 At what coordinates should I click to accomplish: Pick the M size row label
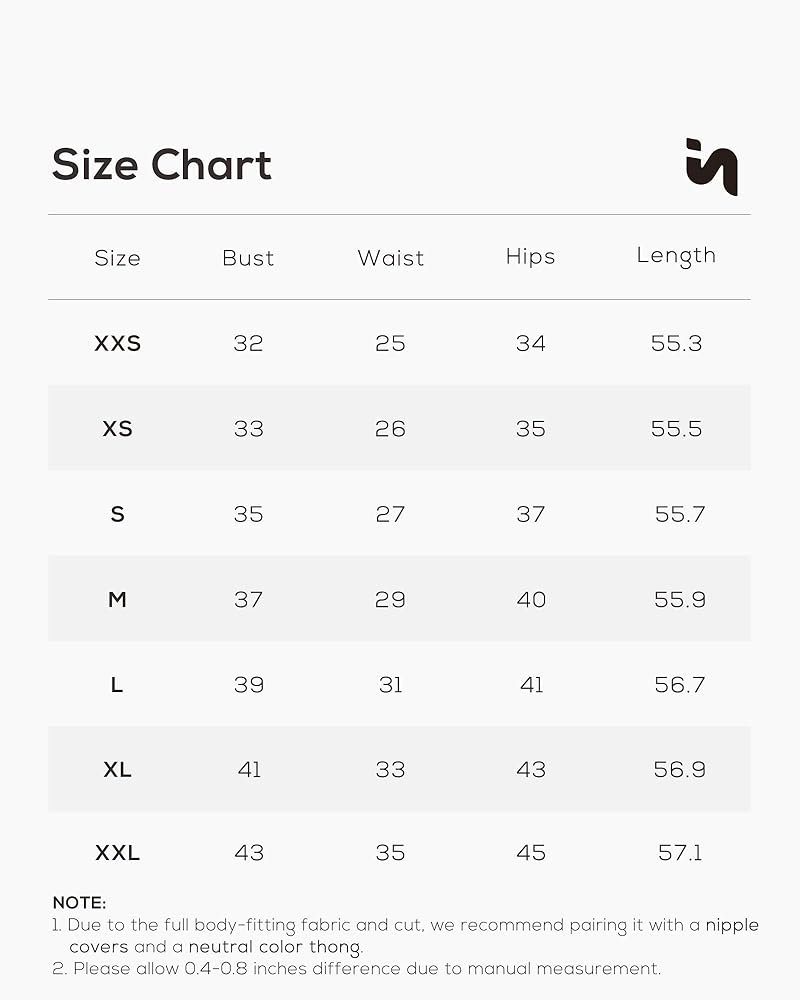pyautogui.click(x=118, y=599)
